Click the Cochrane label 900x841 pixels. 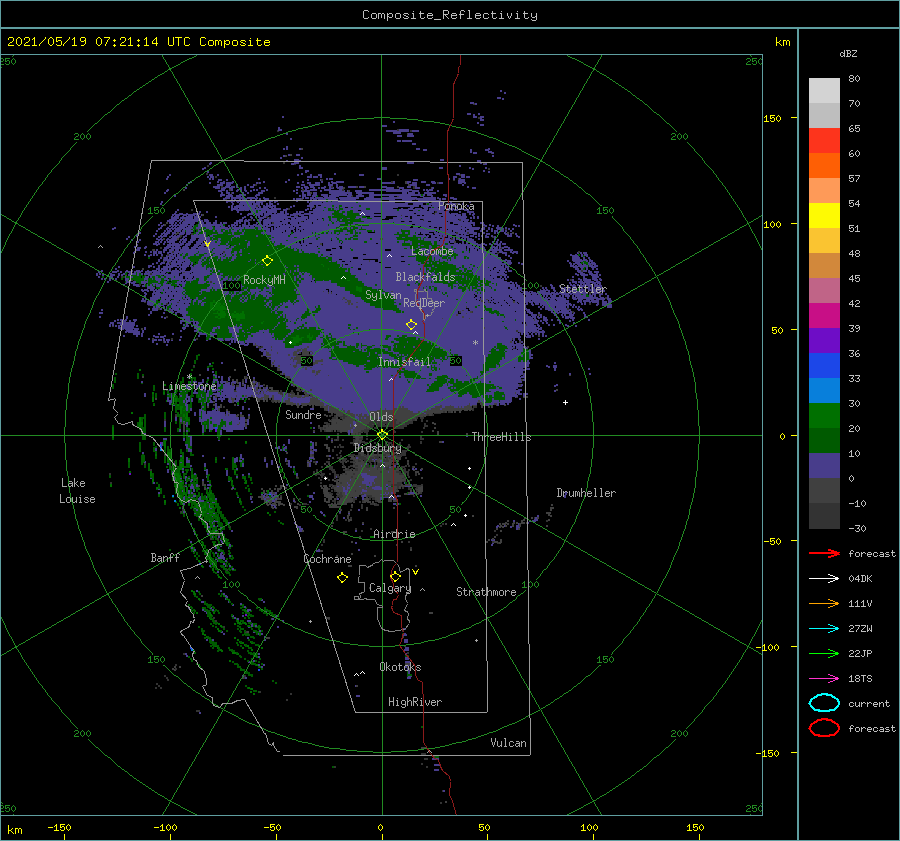pyautogui.click(x=327, y=559)
